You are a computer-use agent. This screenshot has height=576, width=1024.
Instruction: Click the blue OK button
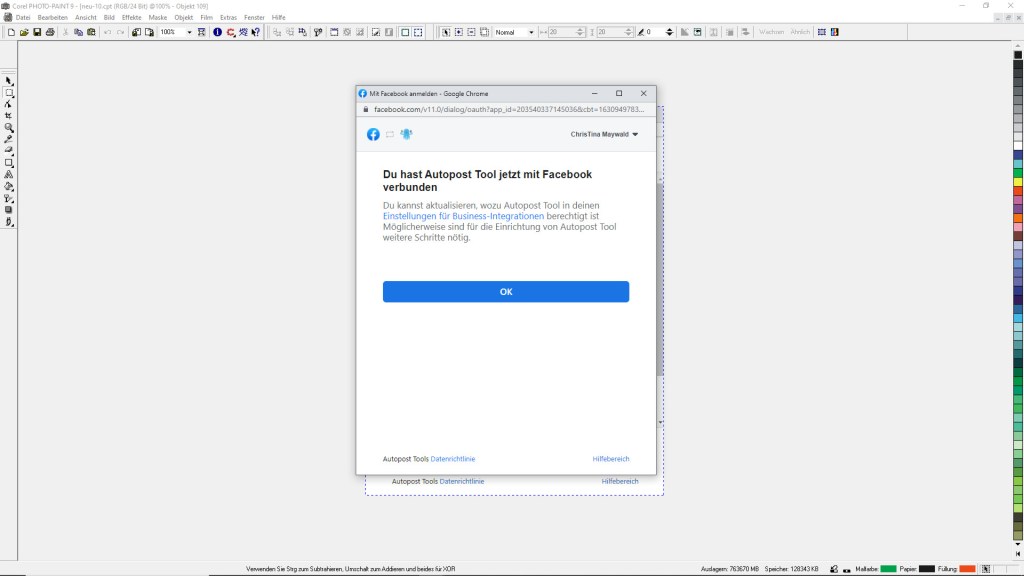505,292
